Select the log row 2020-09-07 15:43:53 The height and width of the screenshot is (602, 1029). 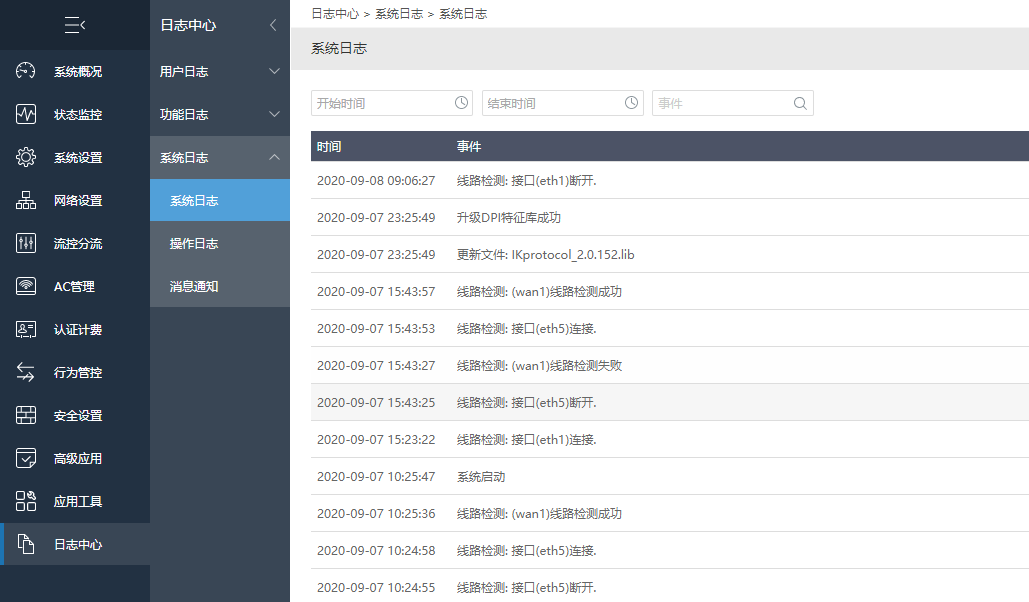tap(669, 328)
